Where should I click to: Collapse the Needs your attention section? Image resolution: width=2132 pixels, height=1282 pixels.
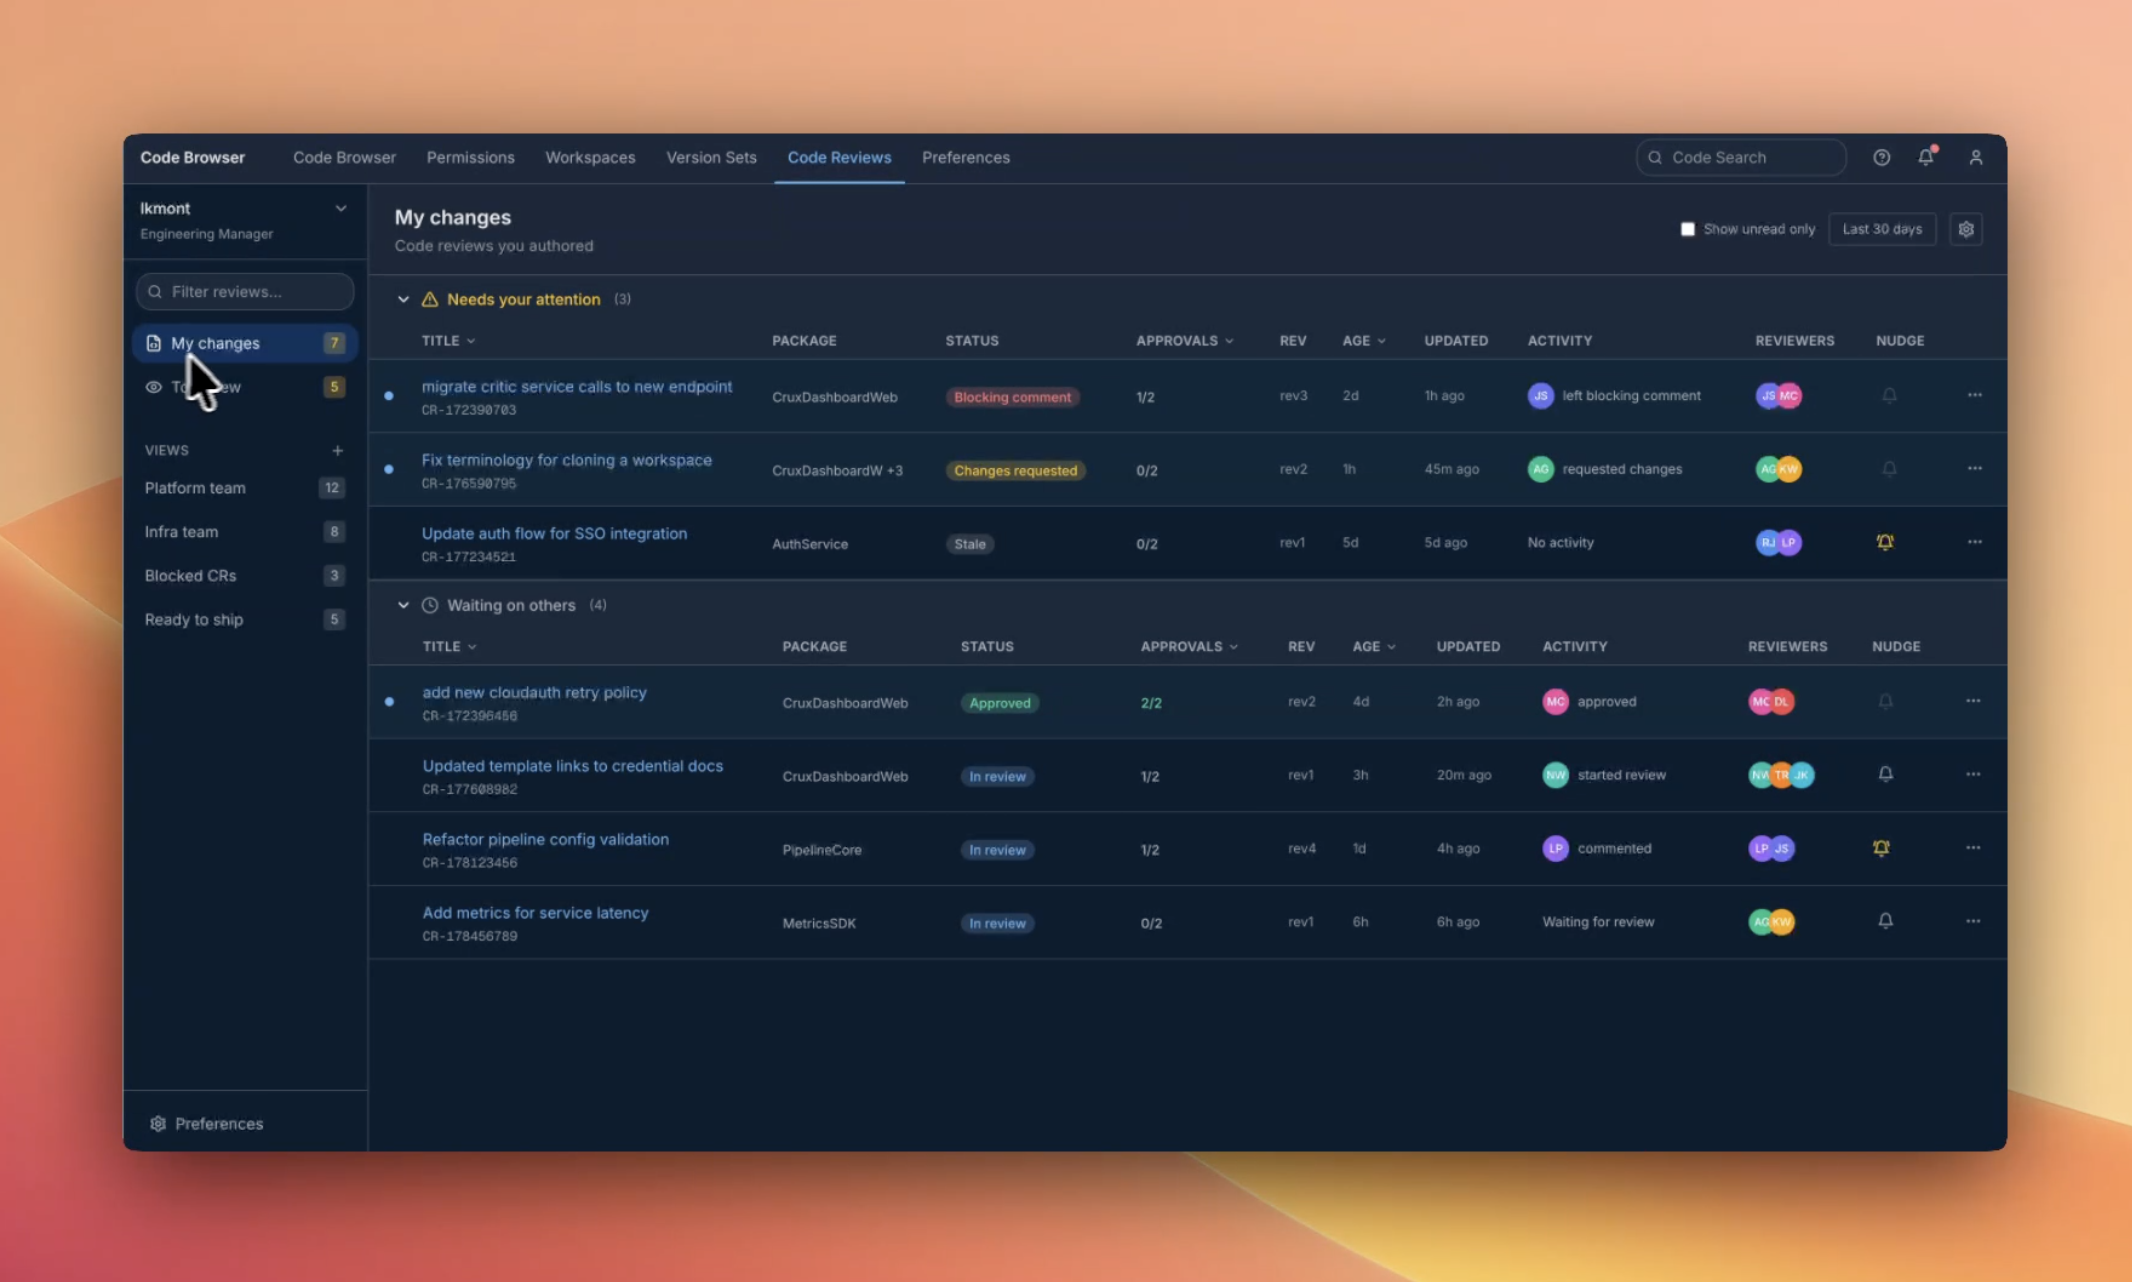click(x=404, y=299)
